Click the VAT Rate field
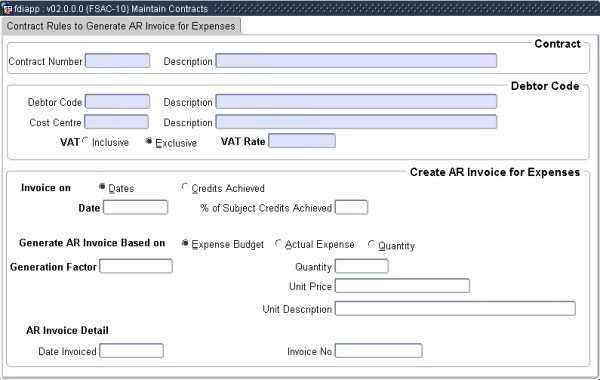This screenshot has width=600, height=380. [x=302, y=141]
